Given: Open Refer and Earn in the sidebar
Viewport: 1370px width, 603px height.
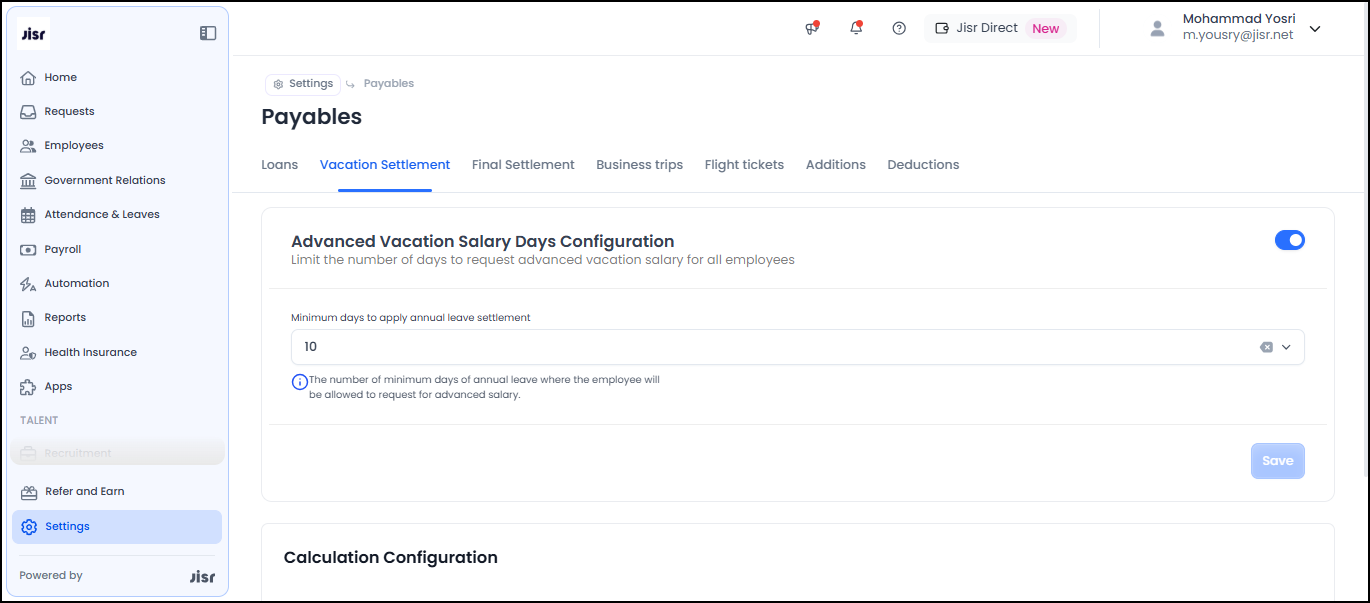Looking at the screenshot, I should point(84,491).
